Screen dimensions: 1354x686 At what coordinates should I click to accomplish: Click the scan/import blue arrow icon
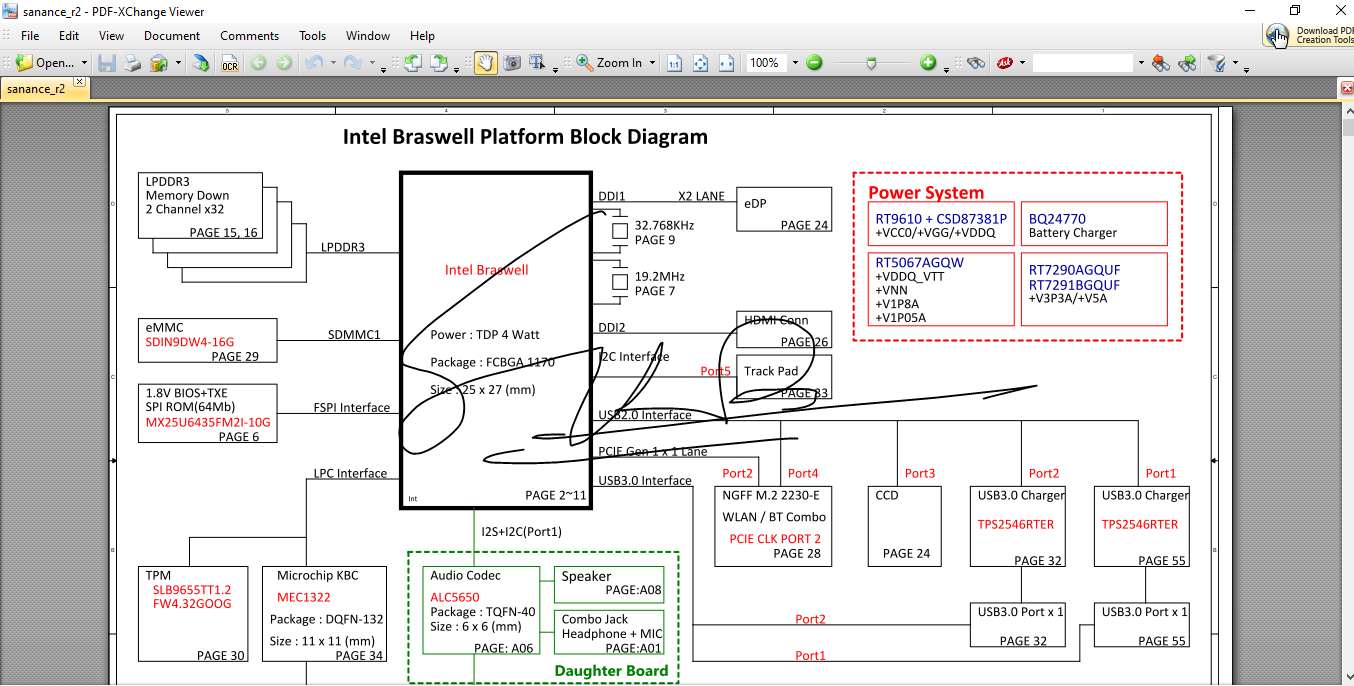tap(201, 62)
